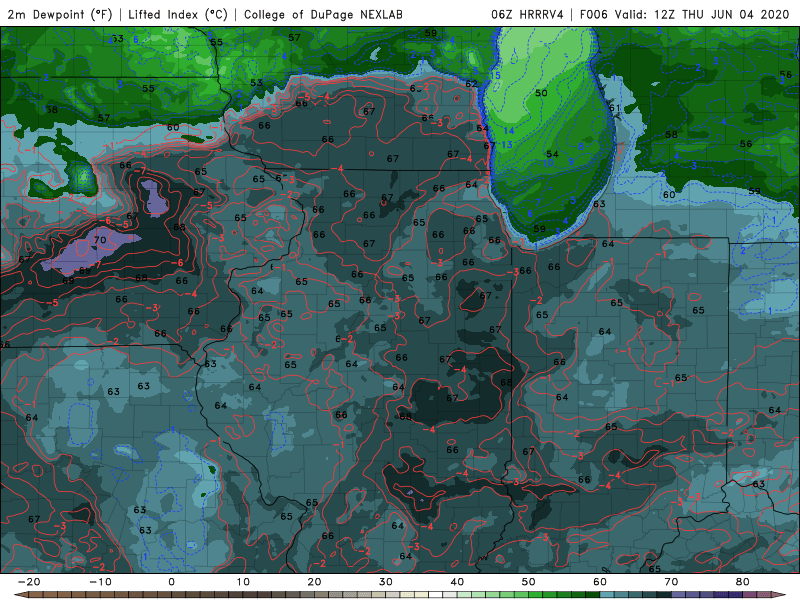Click the 30 label on the color scale
Image resolution: width=800 pixels, height=600 pixels.
coord(386,582)
